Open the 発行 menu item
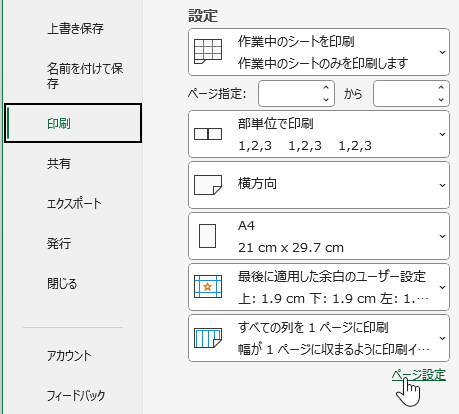This screenshot has width=459, height=414. point(59,244)
